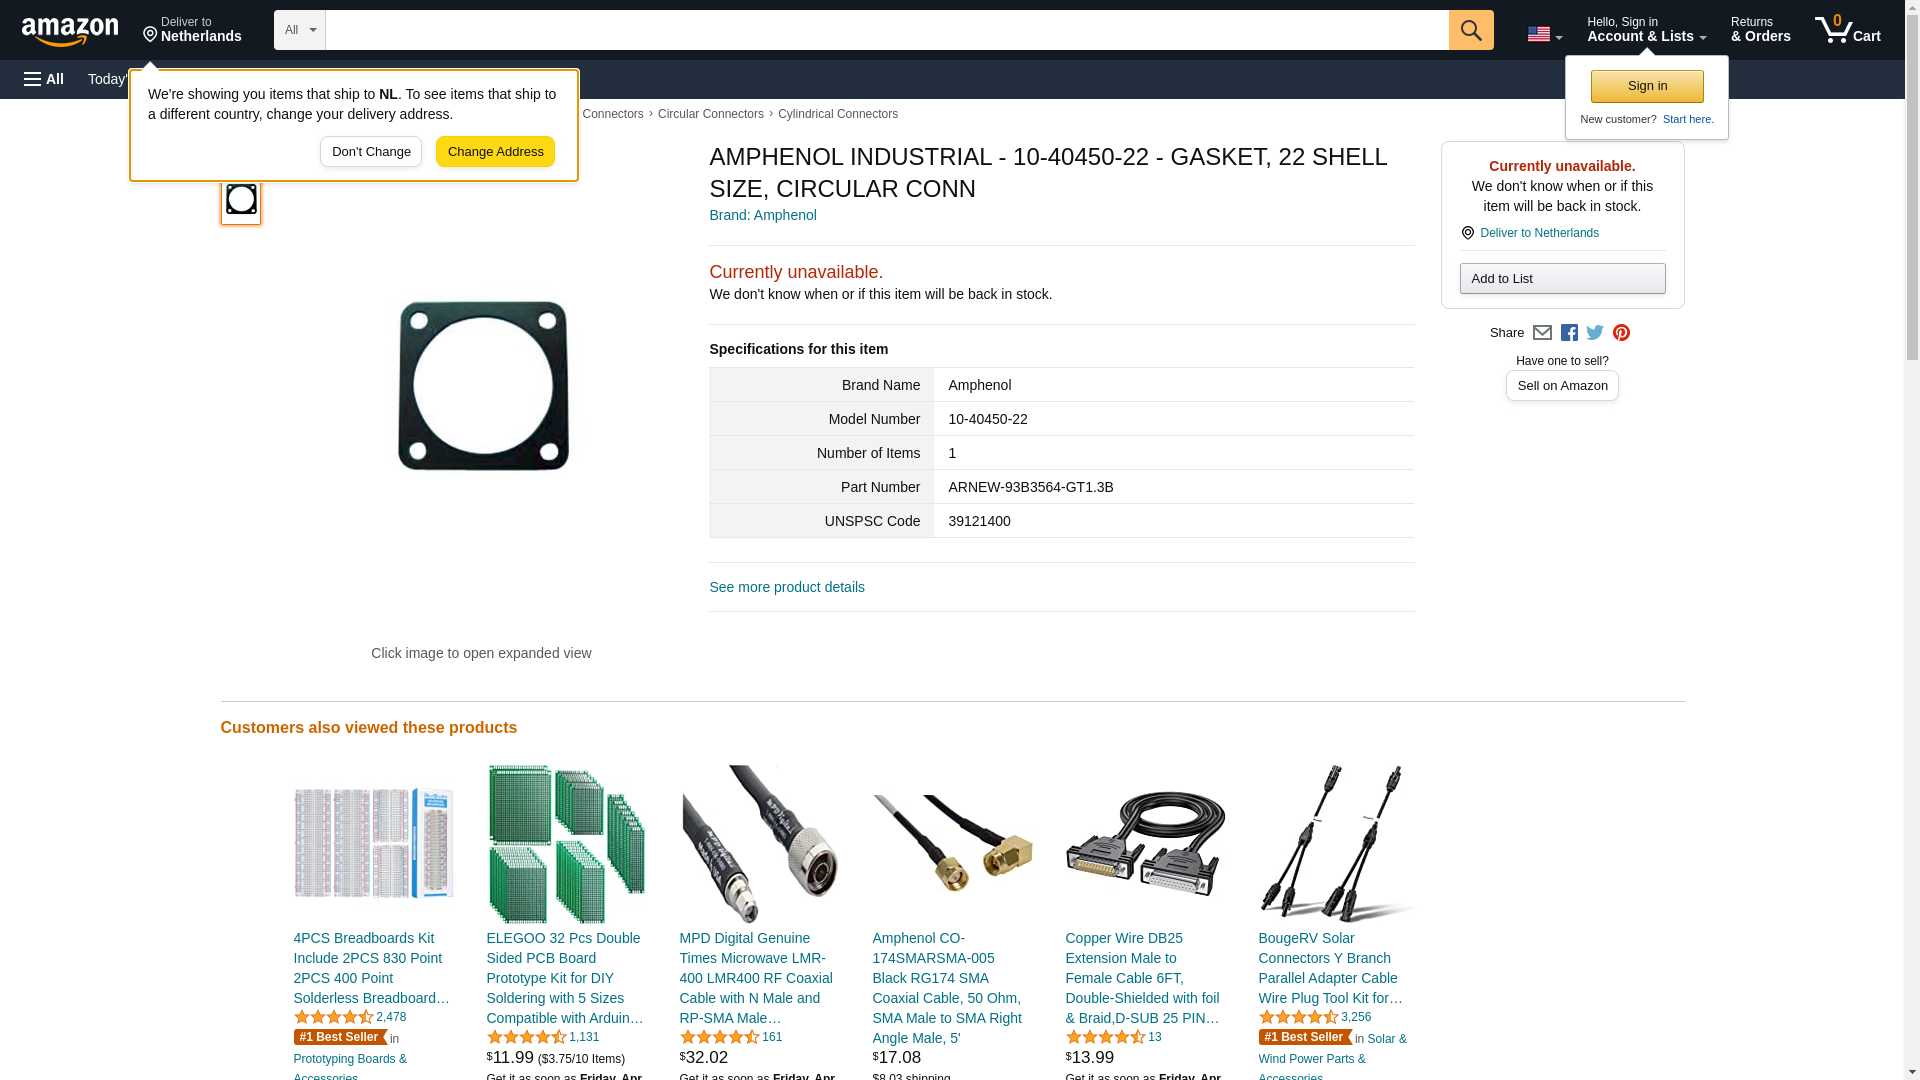
Task: Share product on Pinterest icon
Action: tap(1621, 333)
